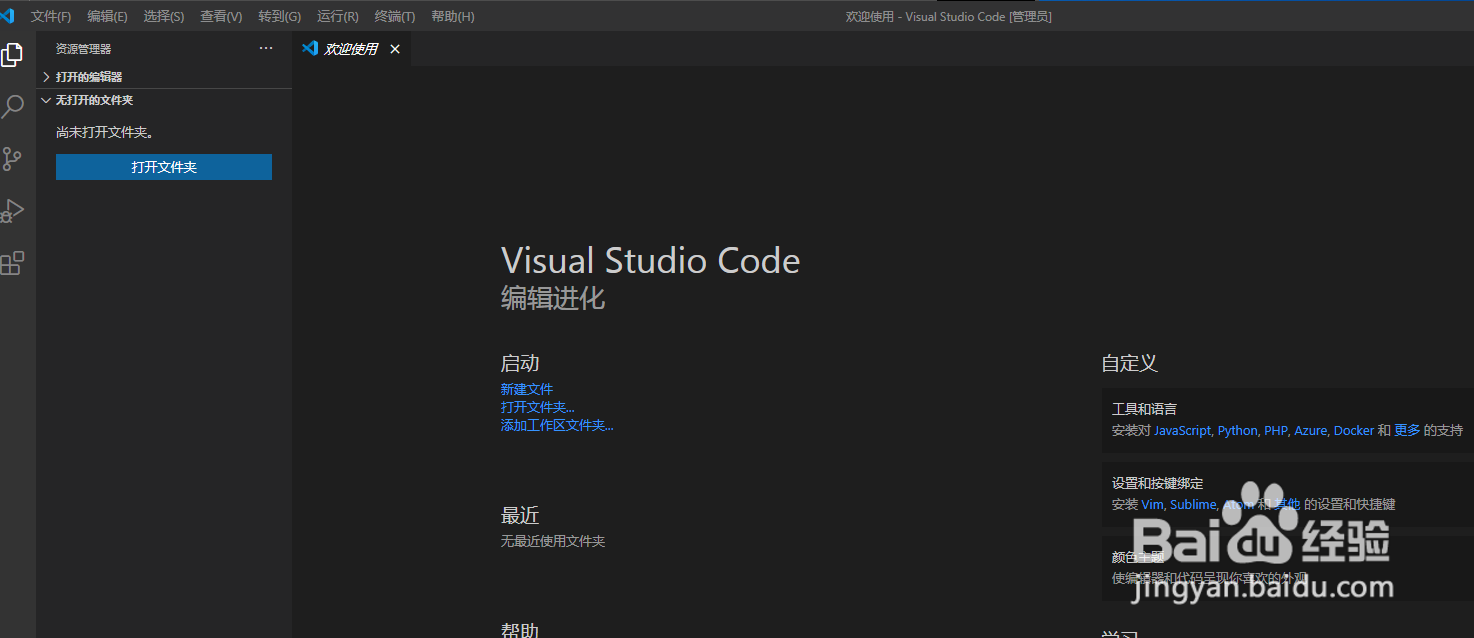1474x638 pixels.
Task: Open the Search view icon
Action: pyautogui.click(x=12, y=107)
